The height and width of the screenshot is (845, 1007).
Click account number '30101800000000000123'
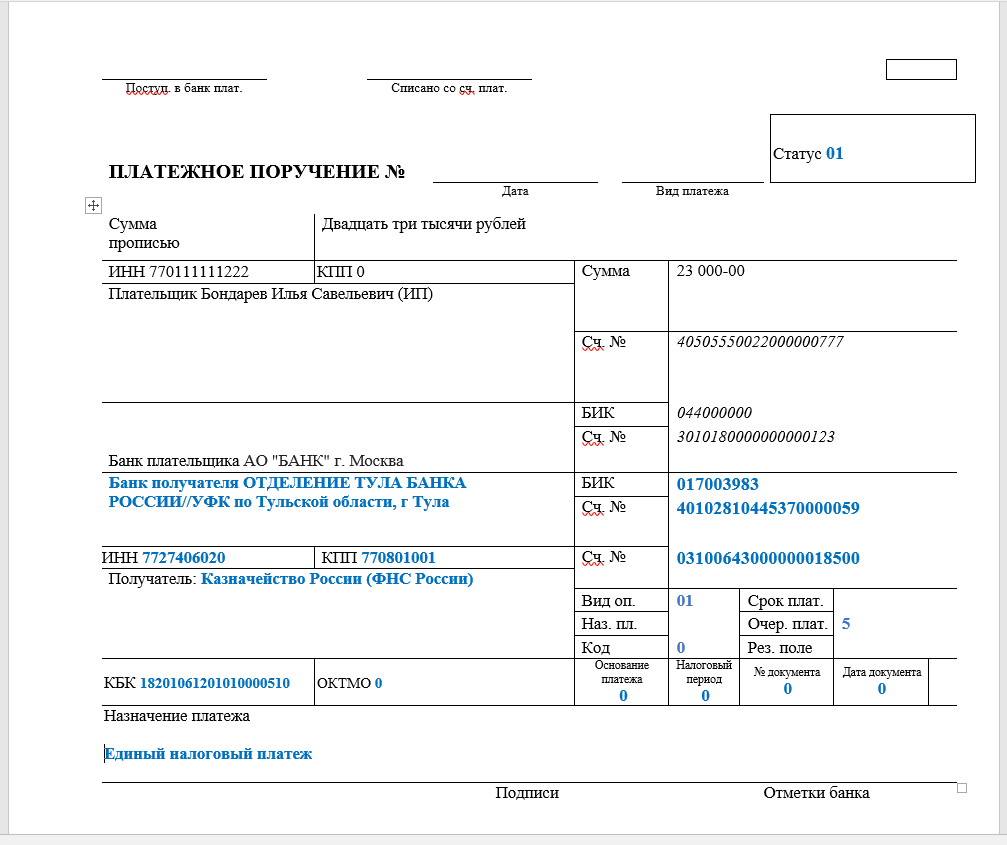click(x=756, y=437)
